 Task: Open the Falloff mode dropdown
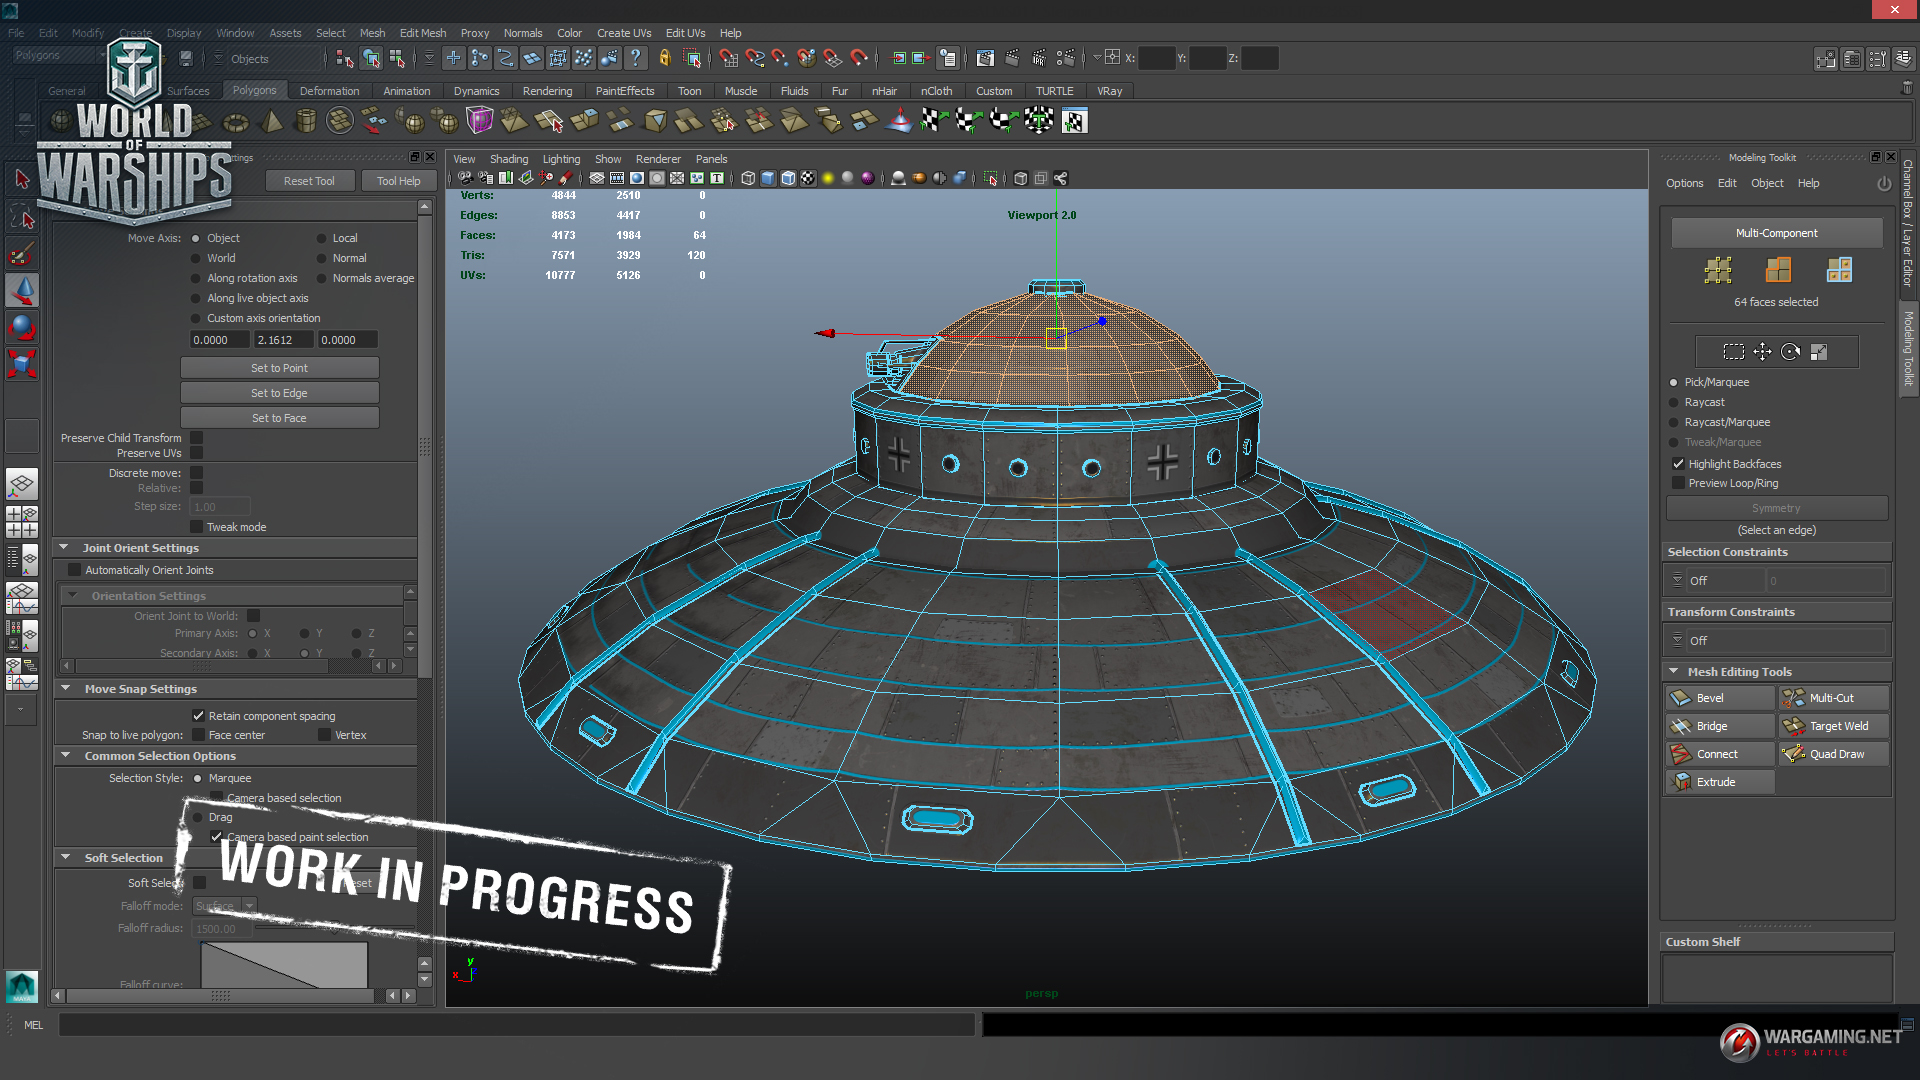224,906
